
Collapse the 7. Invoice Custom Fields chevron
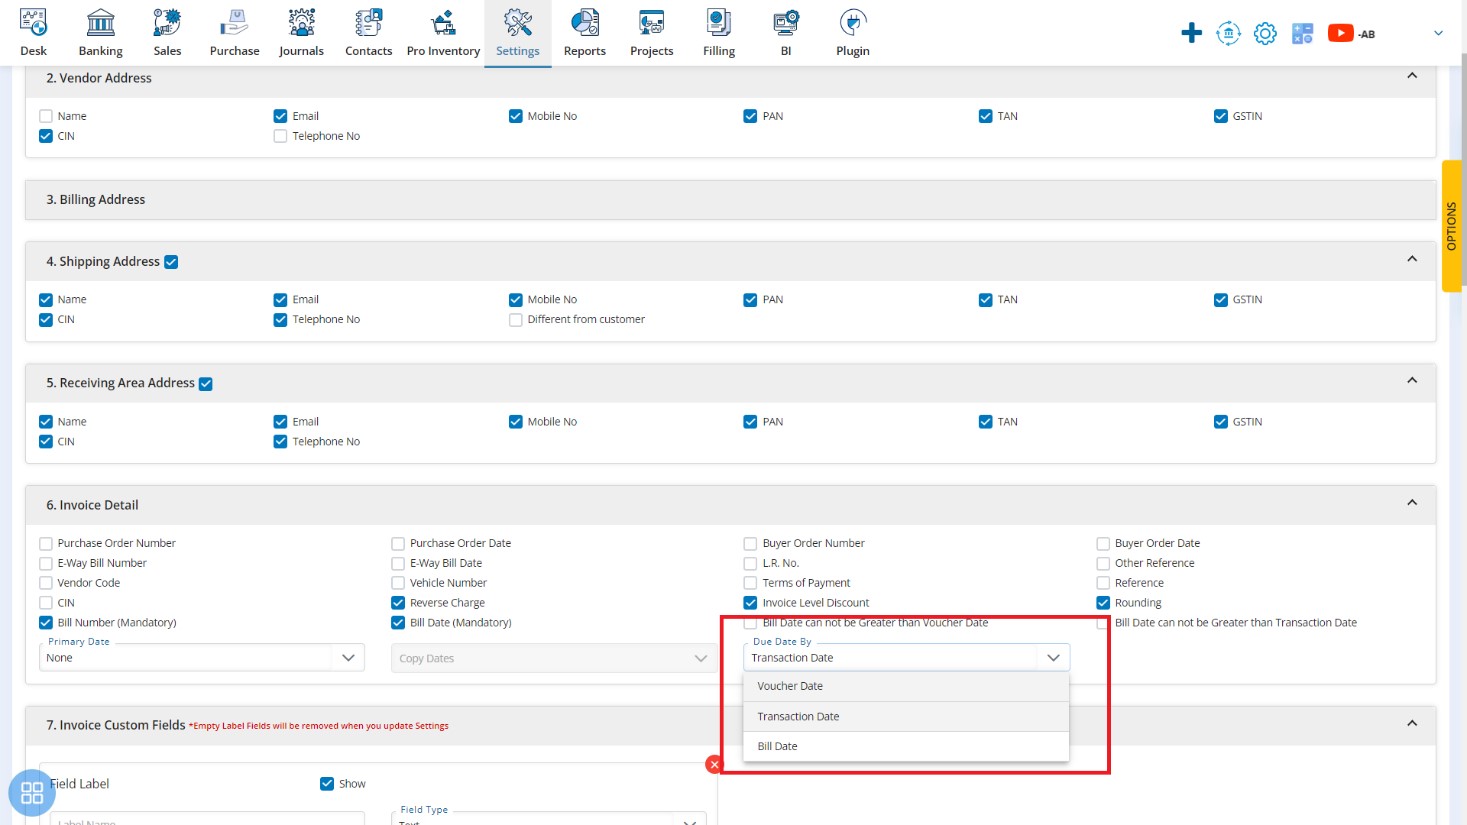click(1412, 723)
